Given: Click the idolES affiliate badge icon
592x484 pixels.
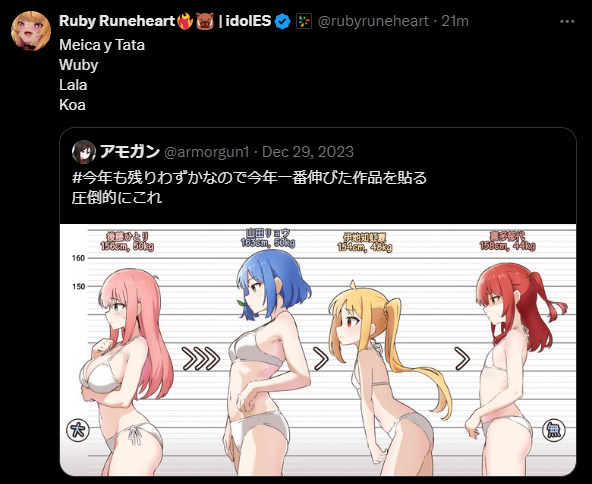Looking at the screenshot, I should tap(304, 21).
